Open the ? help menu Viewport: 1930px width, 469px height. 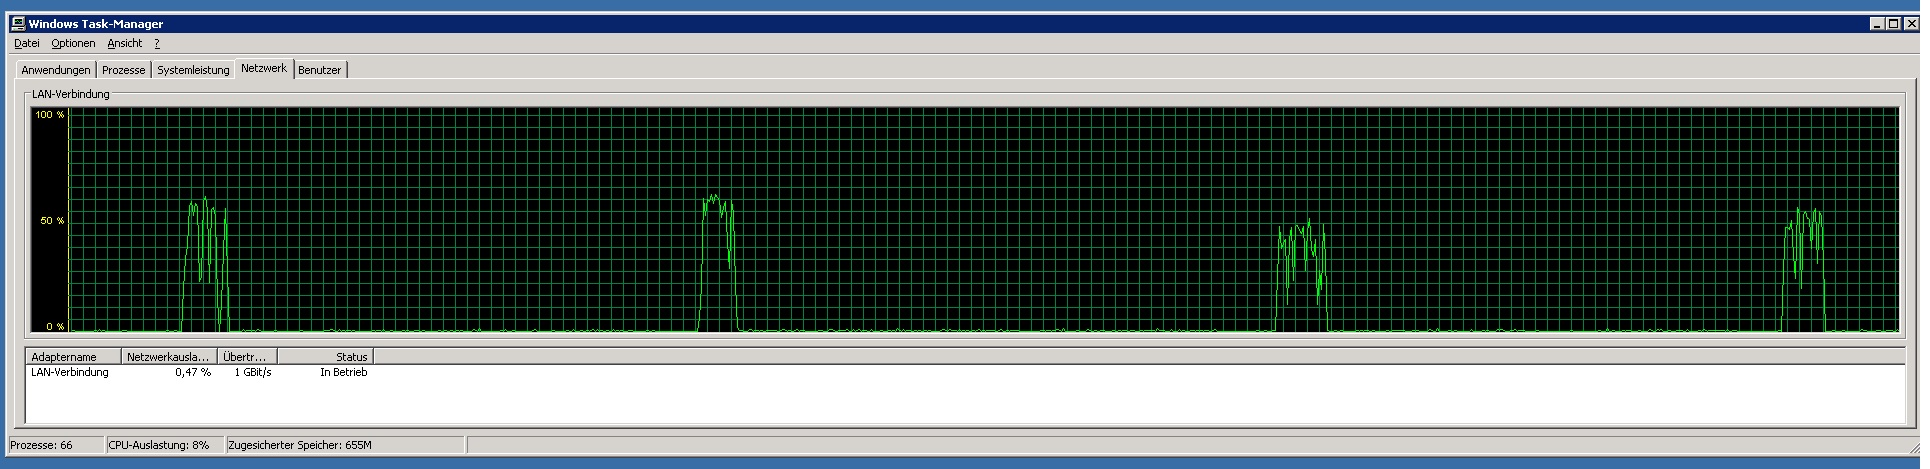click(x=157, y=43)
